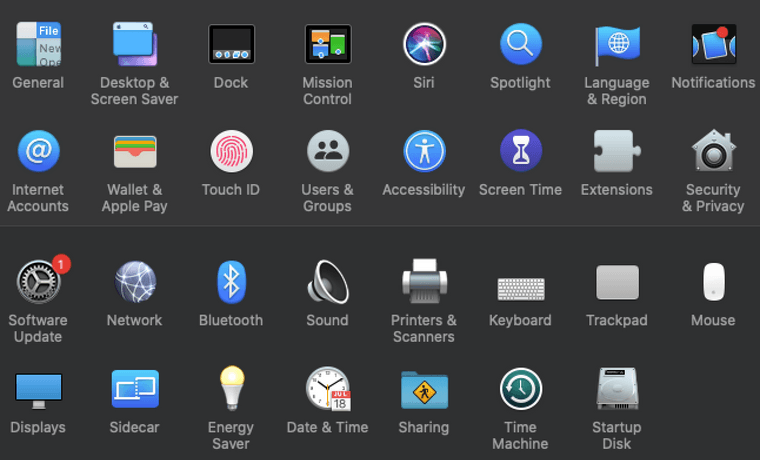Open Language & Region pane
This screenshot has width=760, height=460.
pos(617,44)
